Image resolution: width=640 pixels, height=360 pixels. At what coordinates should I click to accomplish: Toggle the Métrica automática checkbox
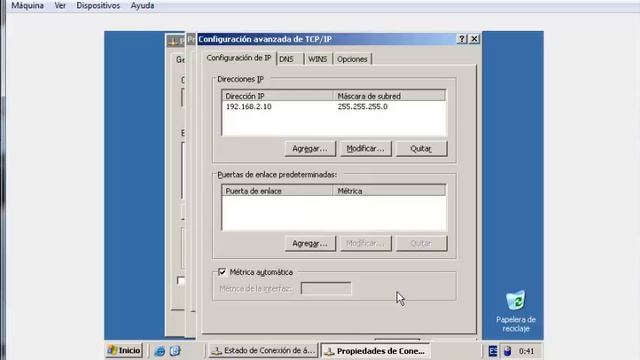222,272
